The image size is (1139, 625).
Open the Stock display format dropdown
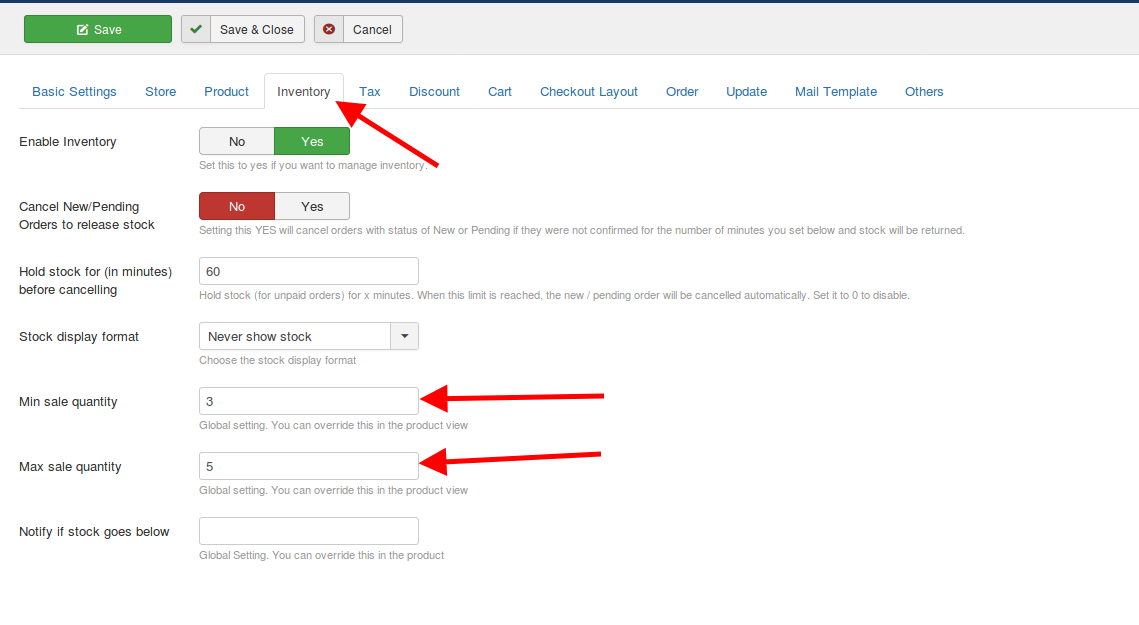point(309,336)
